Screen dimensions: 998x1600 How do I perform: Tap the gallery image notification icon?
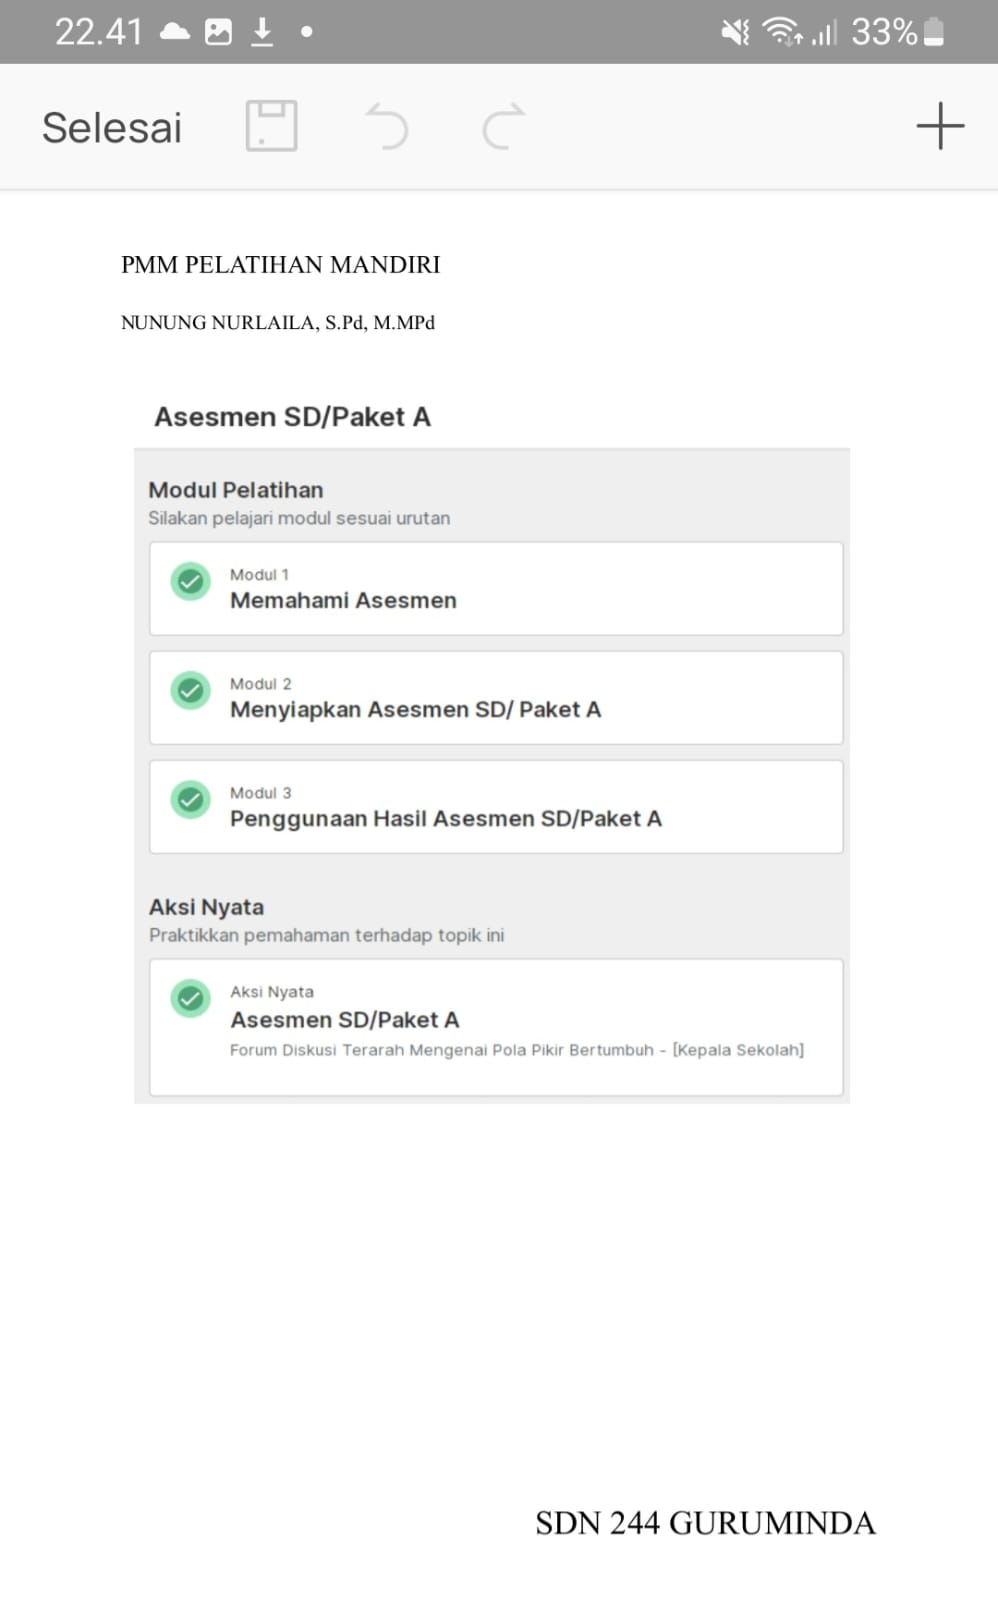point(218,32)
